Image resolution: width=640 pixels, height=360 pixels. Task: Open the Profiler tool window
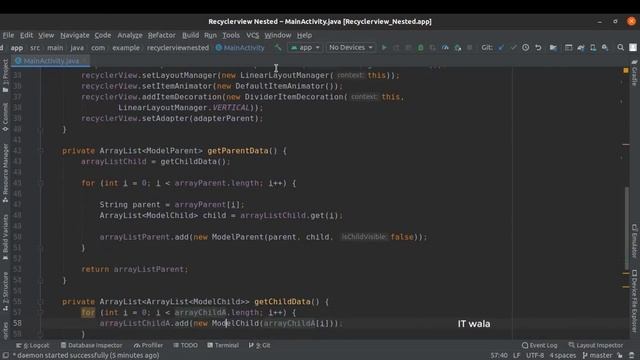coord(148,345)
